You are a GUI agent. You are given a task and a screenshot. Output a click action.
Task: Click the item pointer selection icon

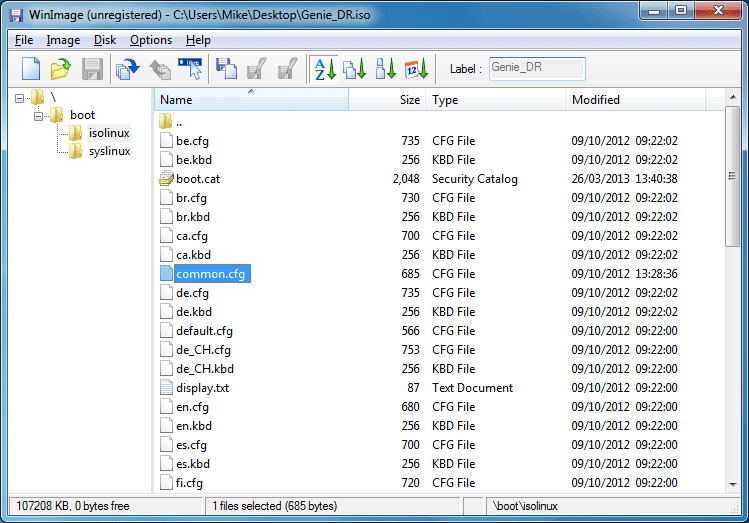tap(191, 69)
